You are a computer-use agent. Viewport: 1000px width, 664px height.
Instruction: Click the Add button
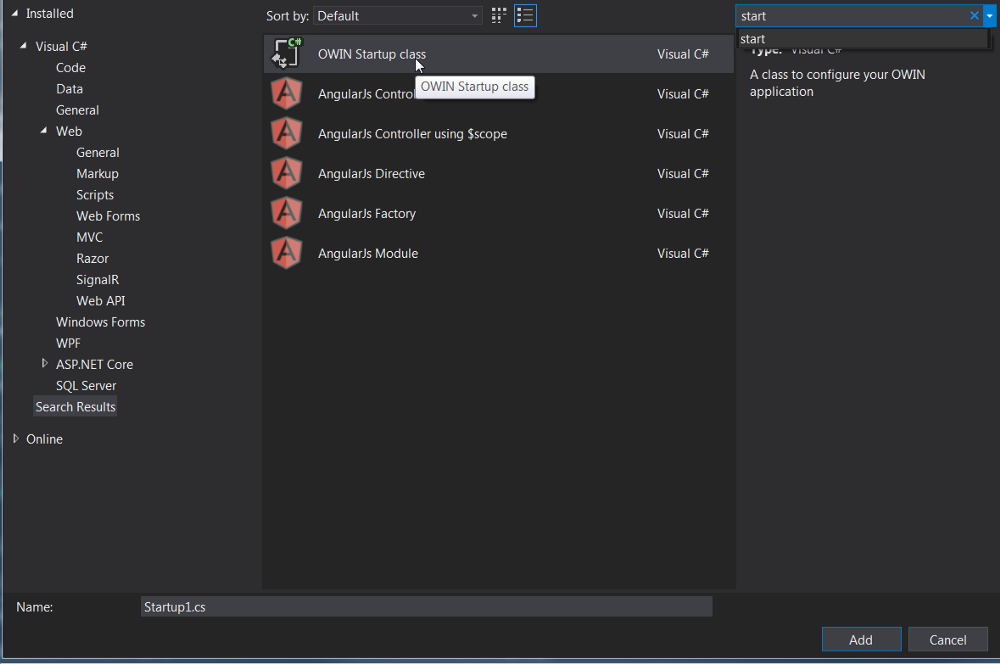(861, 639)
